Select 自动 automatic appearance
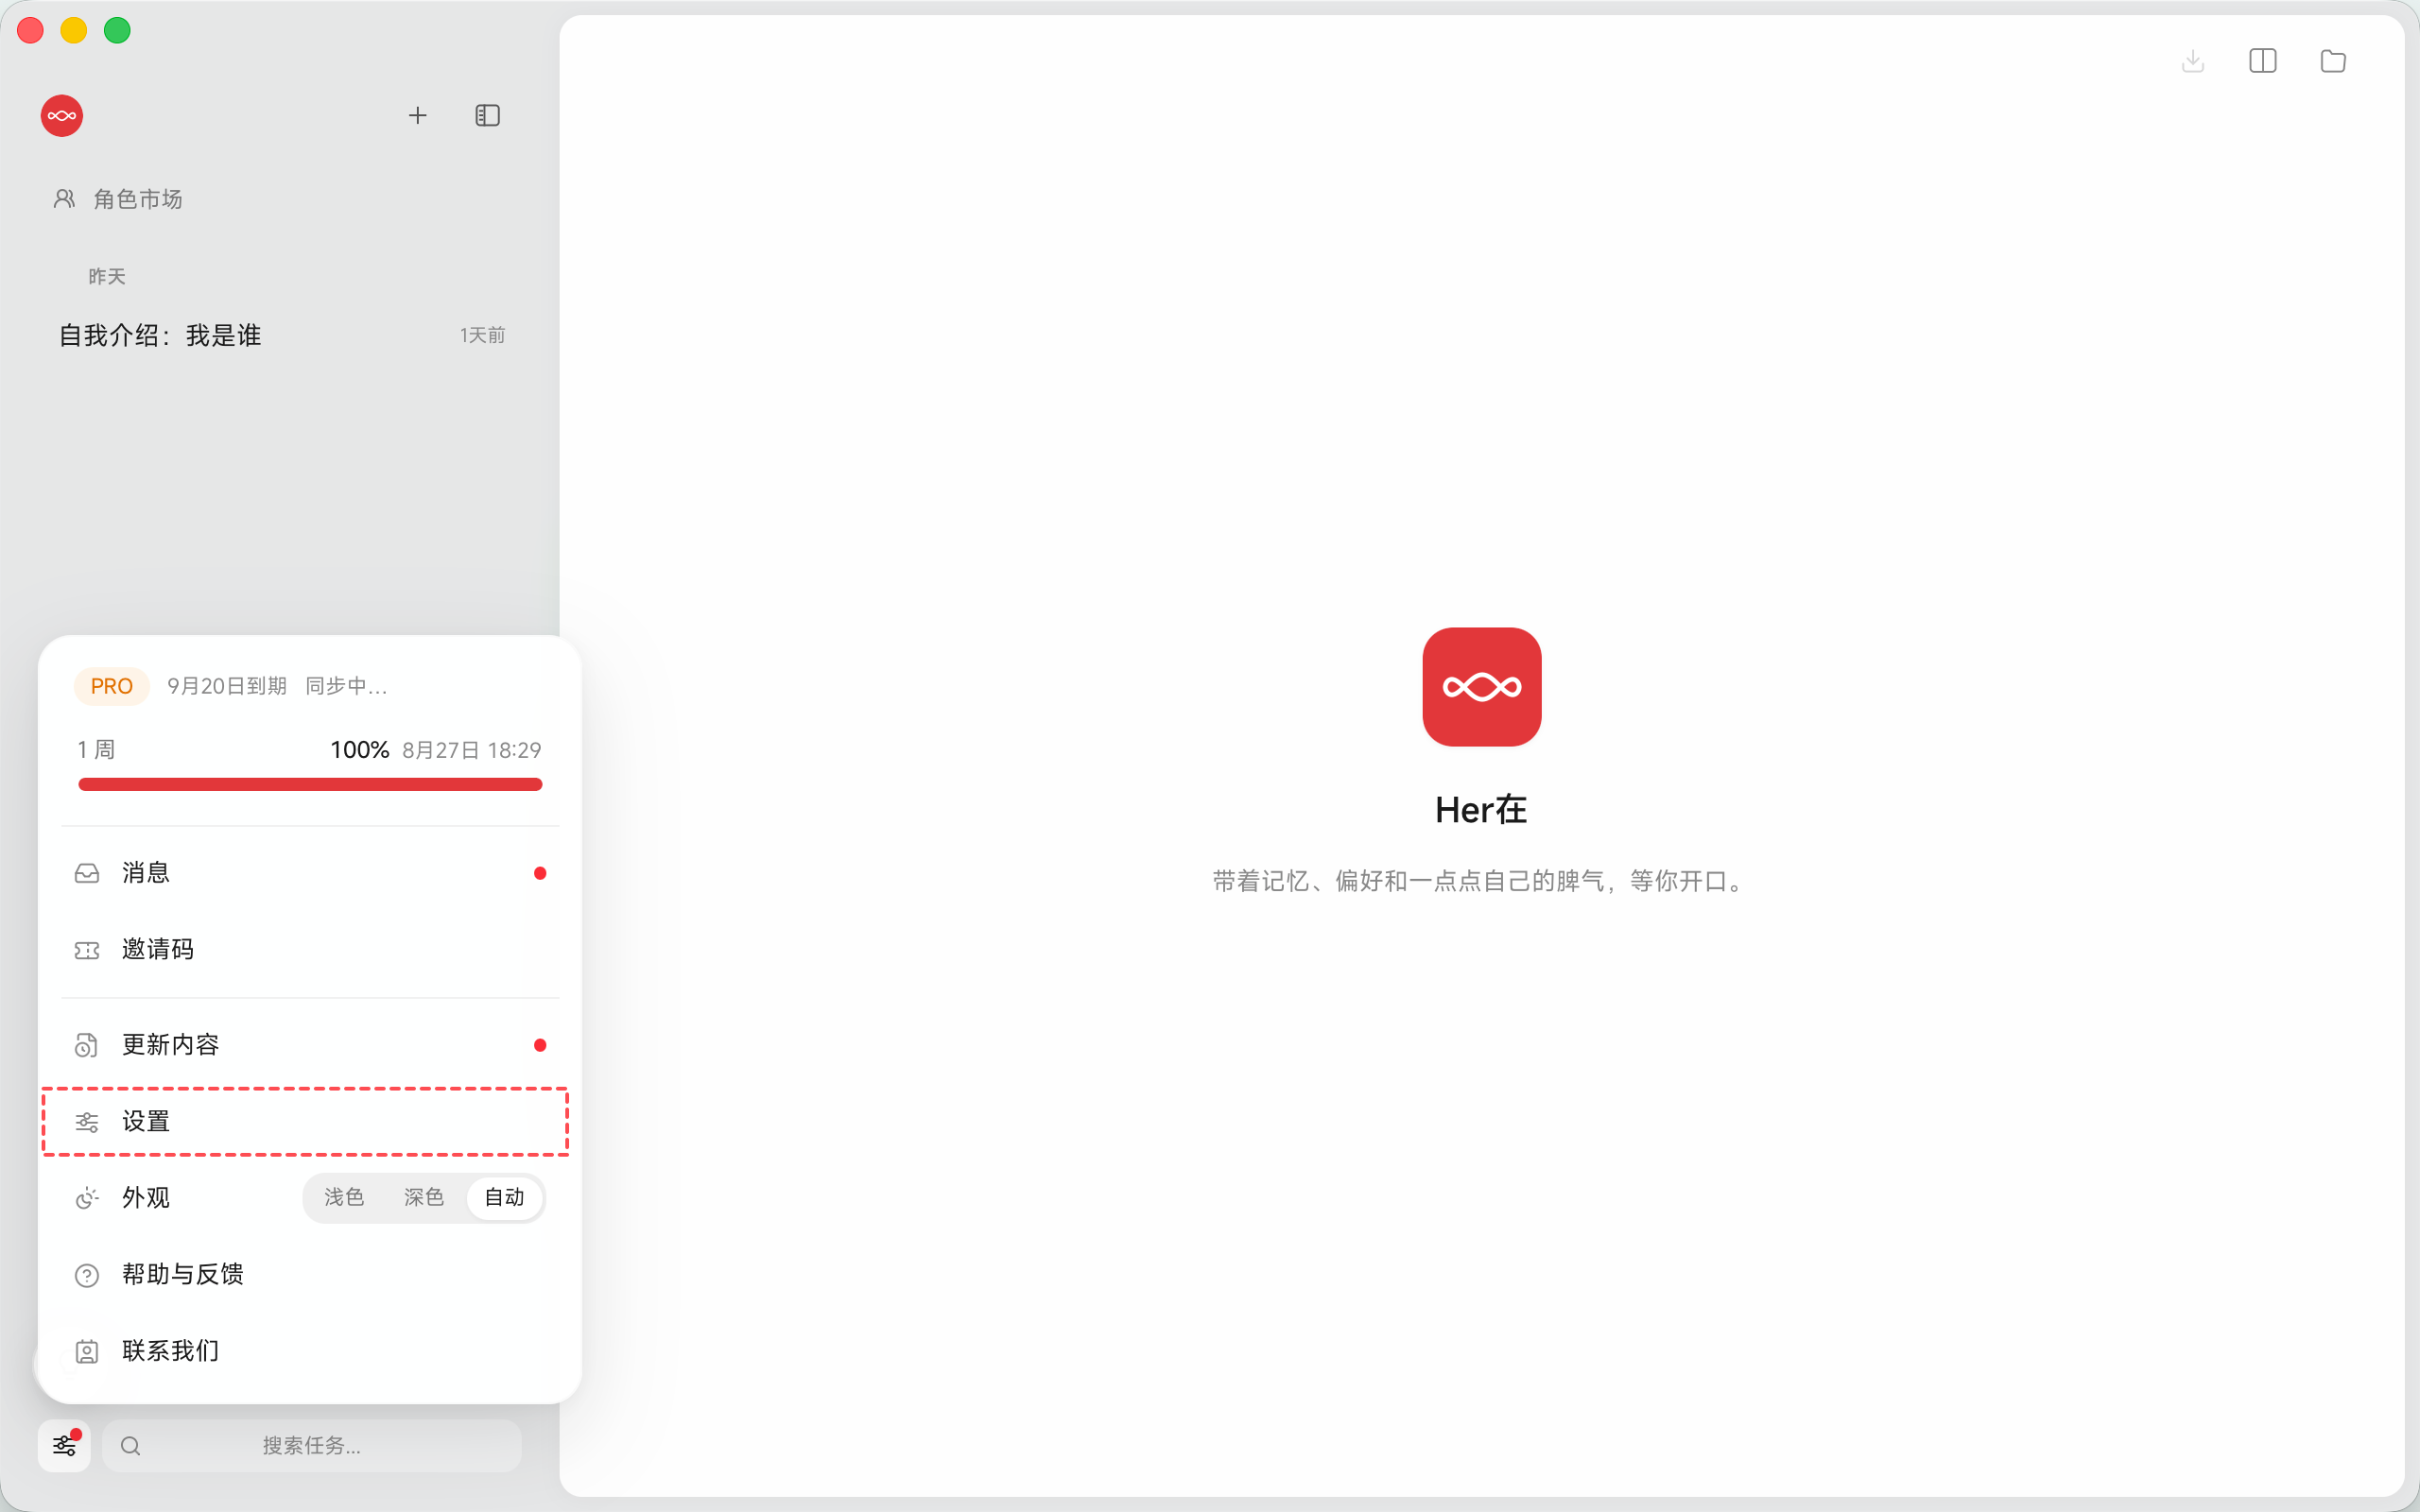Viewport: 2420px width, 1512px height. tap(505, 1197)
